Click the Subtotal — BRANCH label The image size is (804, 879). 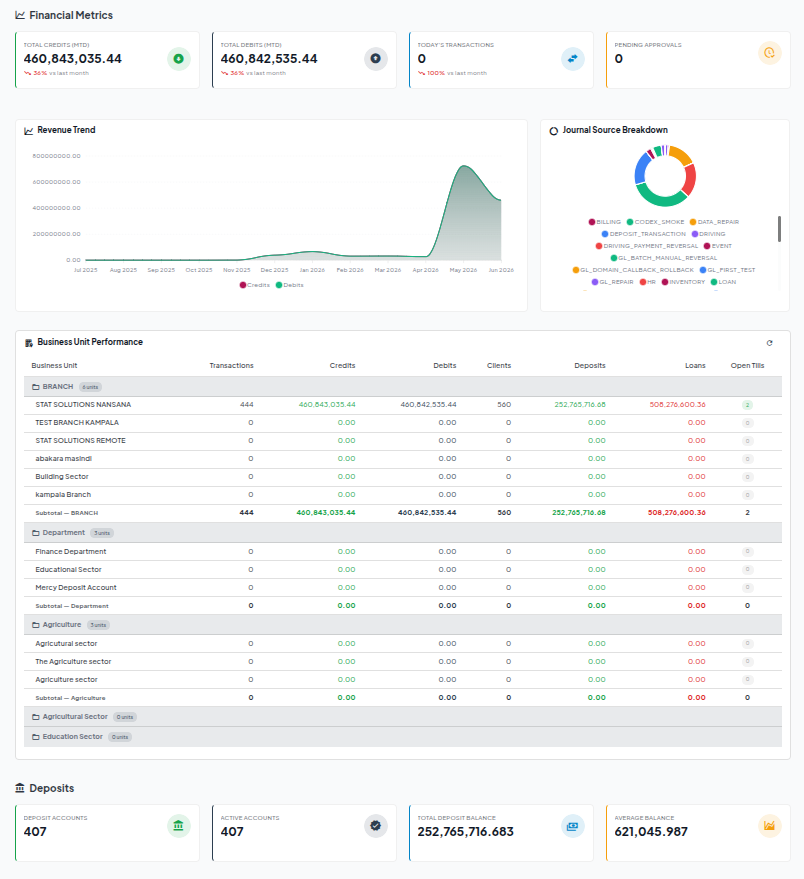67,513
